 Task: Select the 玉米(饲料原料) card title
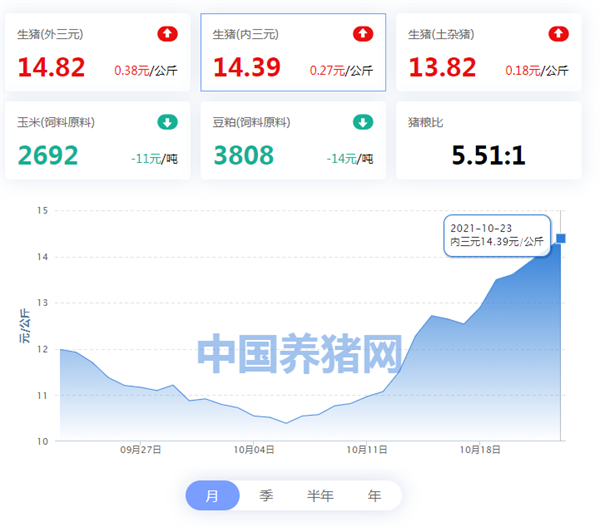(x=56, y=122)
